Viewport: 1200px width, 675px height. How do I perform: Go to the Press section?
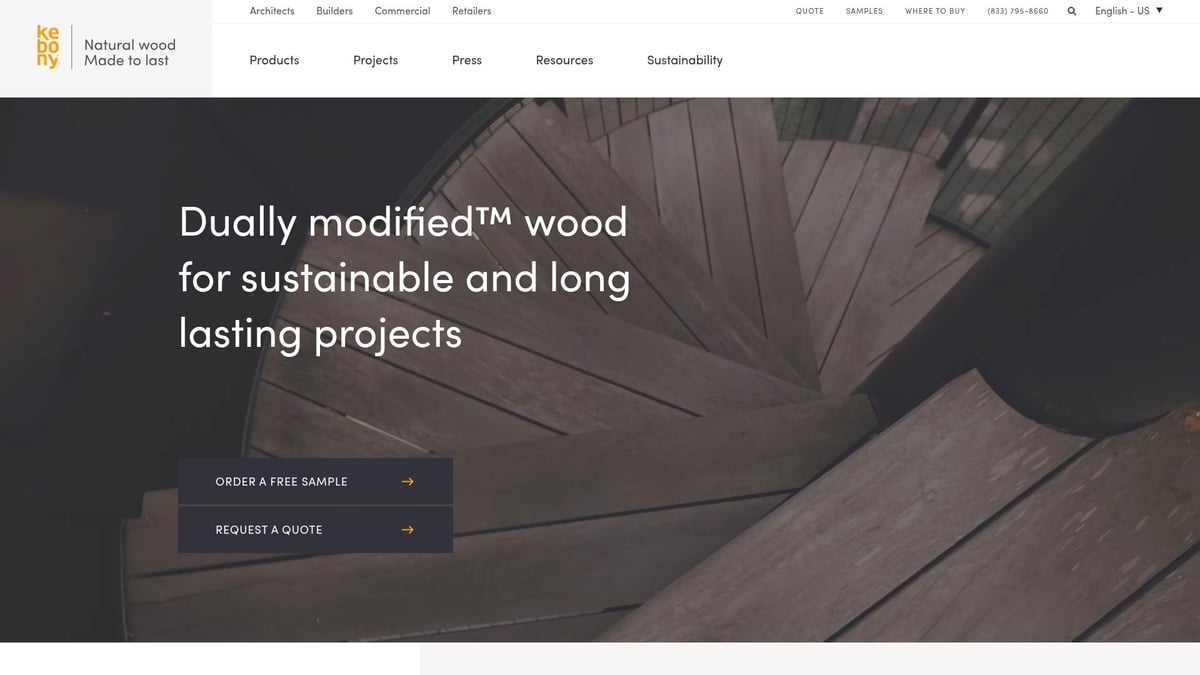(467, 60)
